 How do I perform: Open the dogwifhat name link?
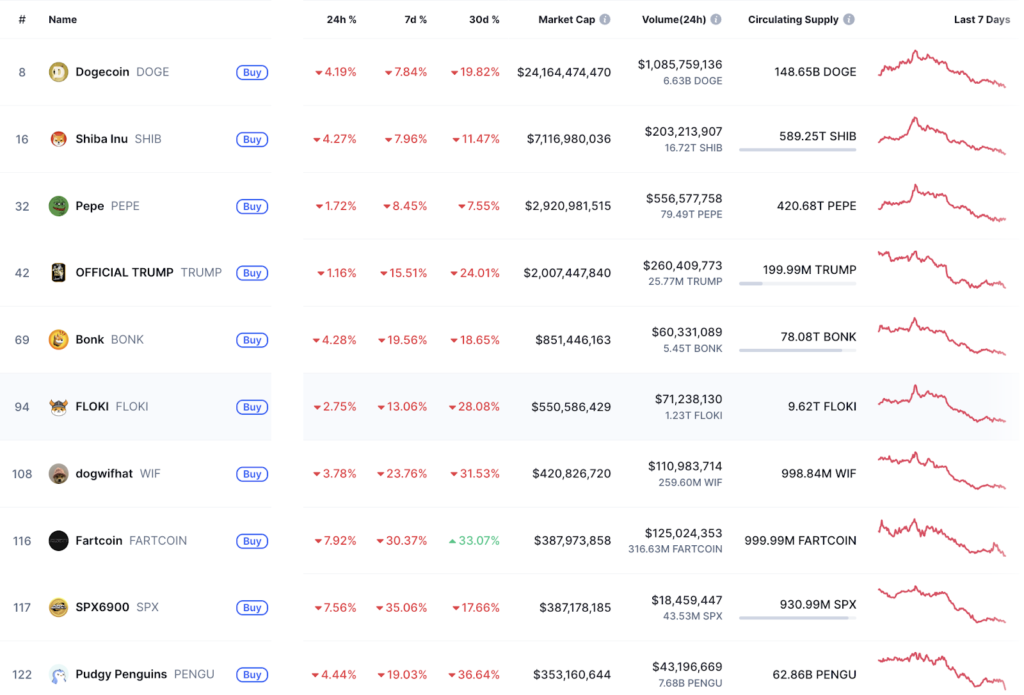coord(104,474)
